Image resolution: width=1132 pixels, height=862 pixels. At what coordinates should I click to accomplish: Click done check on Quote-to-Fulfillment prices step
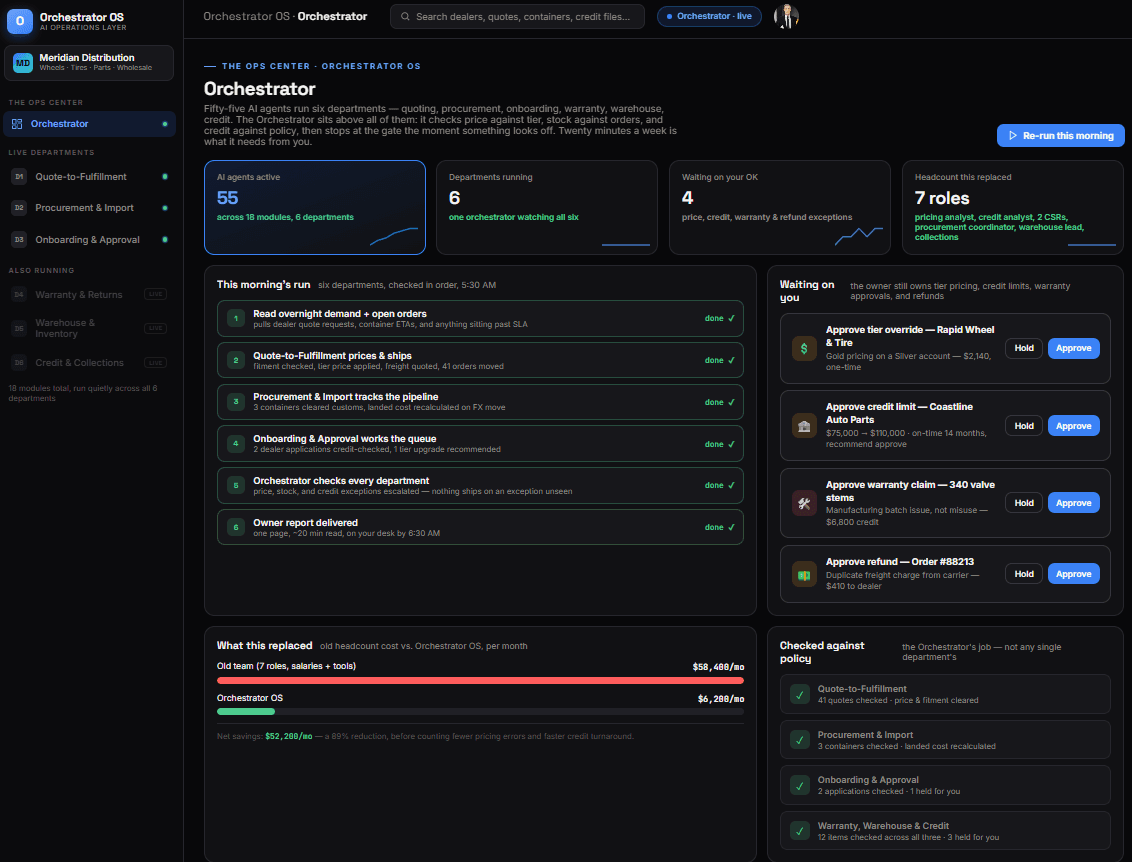[720, 360]
